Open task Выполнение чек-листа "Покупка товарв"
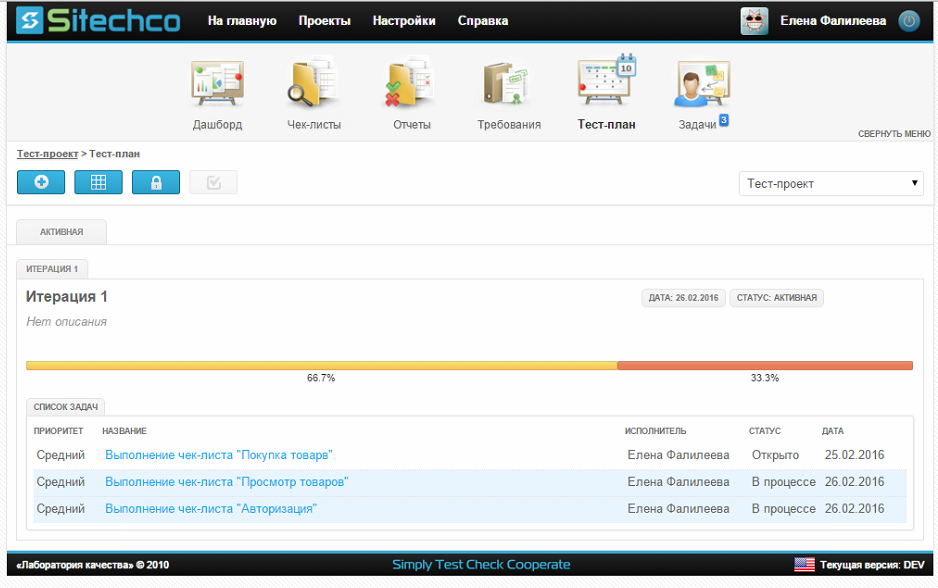This screenshot has height=588, width=938. click(219, 455)
